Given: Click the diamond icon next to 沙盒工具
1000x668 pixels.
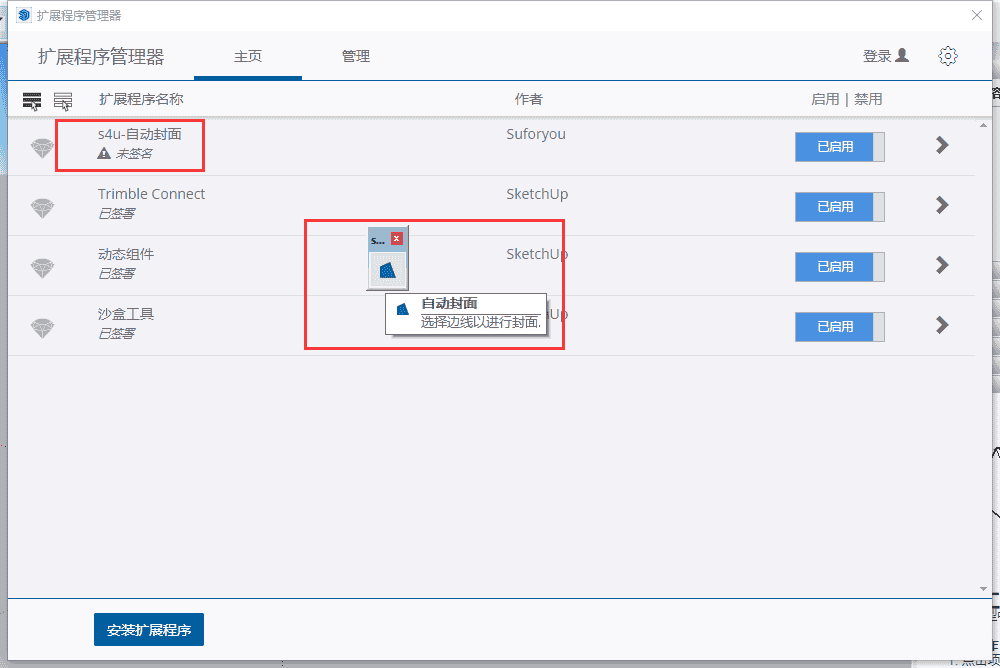Looking at the screenshot, I should (x=42, y=326).
